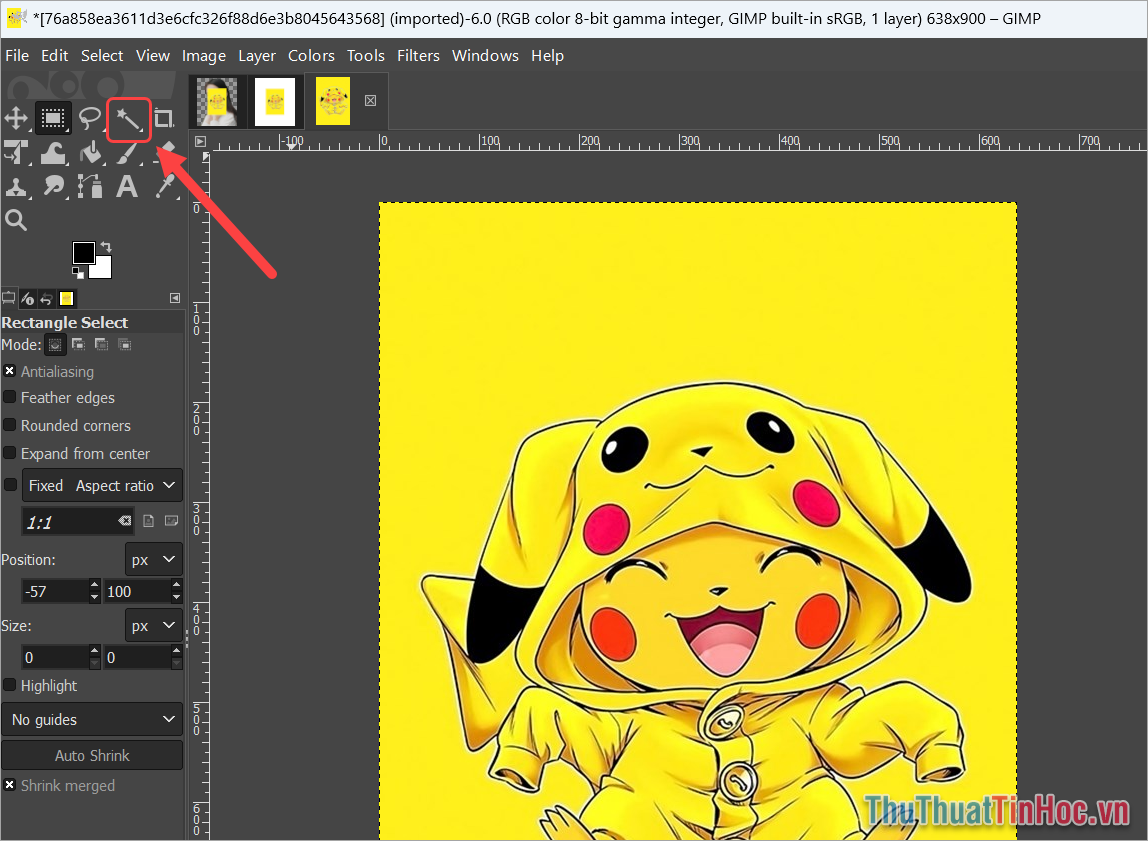Select the Crop tool
The height and width of the screenshot is (841, 1148).
point(164,118)
